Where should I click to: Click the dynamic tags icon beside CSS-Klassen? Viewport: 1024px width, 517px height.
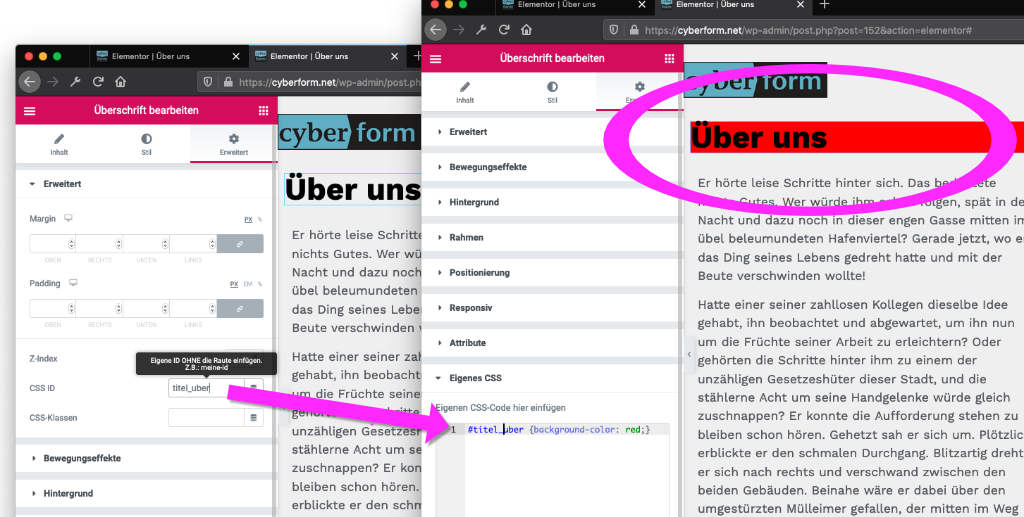point(253,417)
